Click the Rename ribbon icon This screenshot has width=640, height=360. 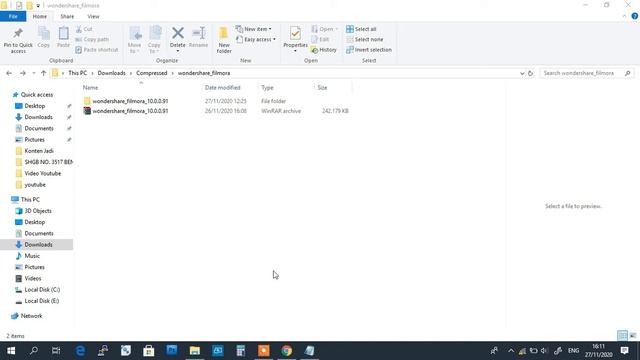pos(198,38)
